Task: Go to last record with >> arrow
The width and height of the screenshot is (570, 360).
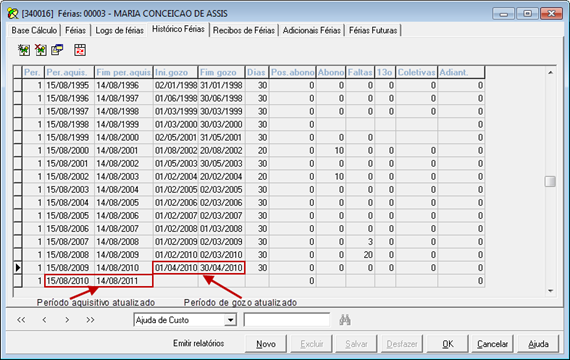Action: click(90, 320)
